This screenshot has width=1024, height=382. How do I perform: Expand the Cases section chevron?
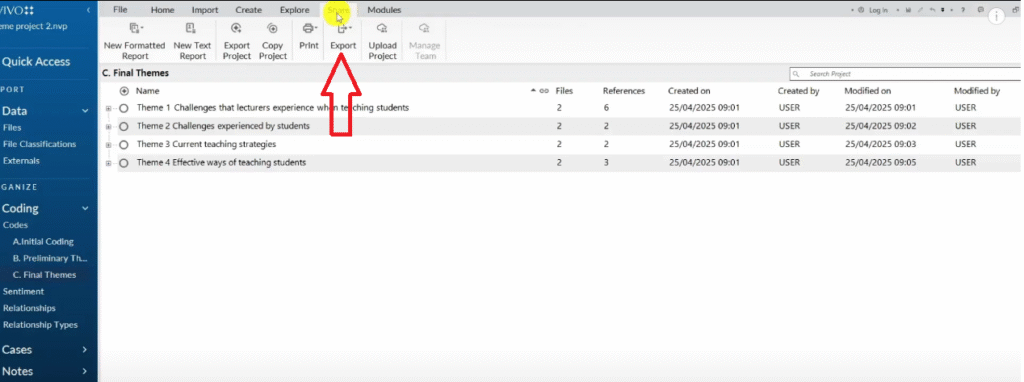coord(85,350)
